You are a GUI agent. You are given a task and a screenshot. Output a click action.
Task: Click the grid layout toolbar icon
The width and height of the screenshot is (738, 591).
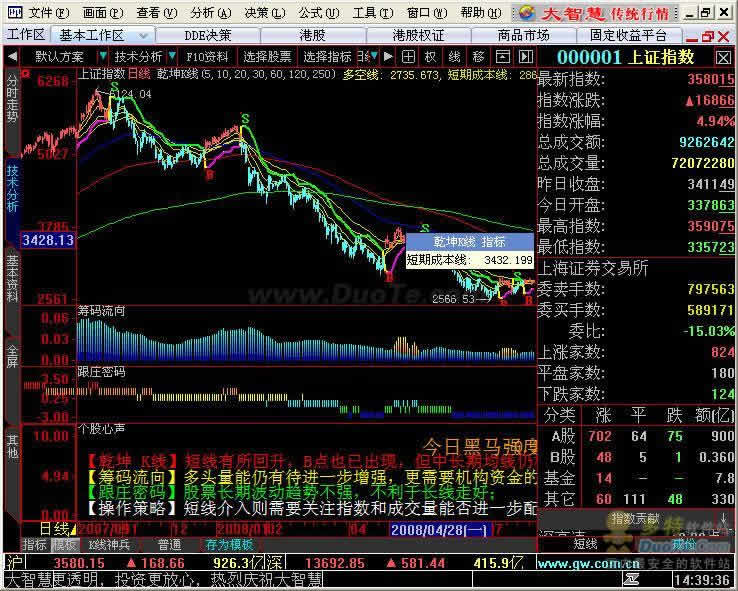click(x=408, y=56)
